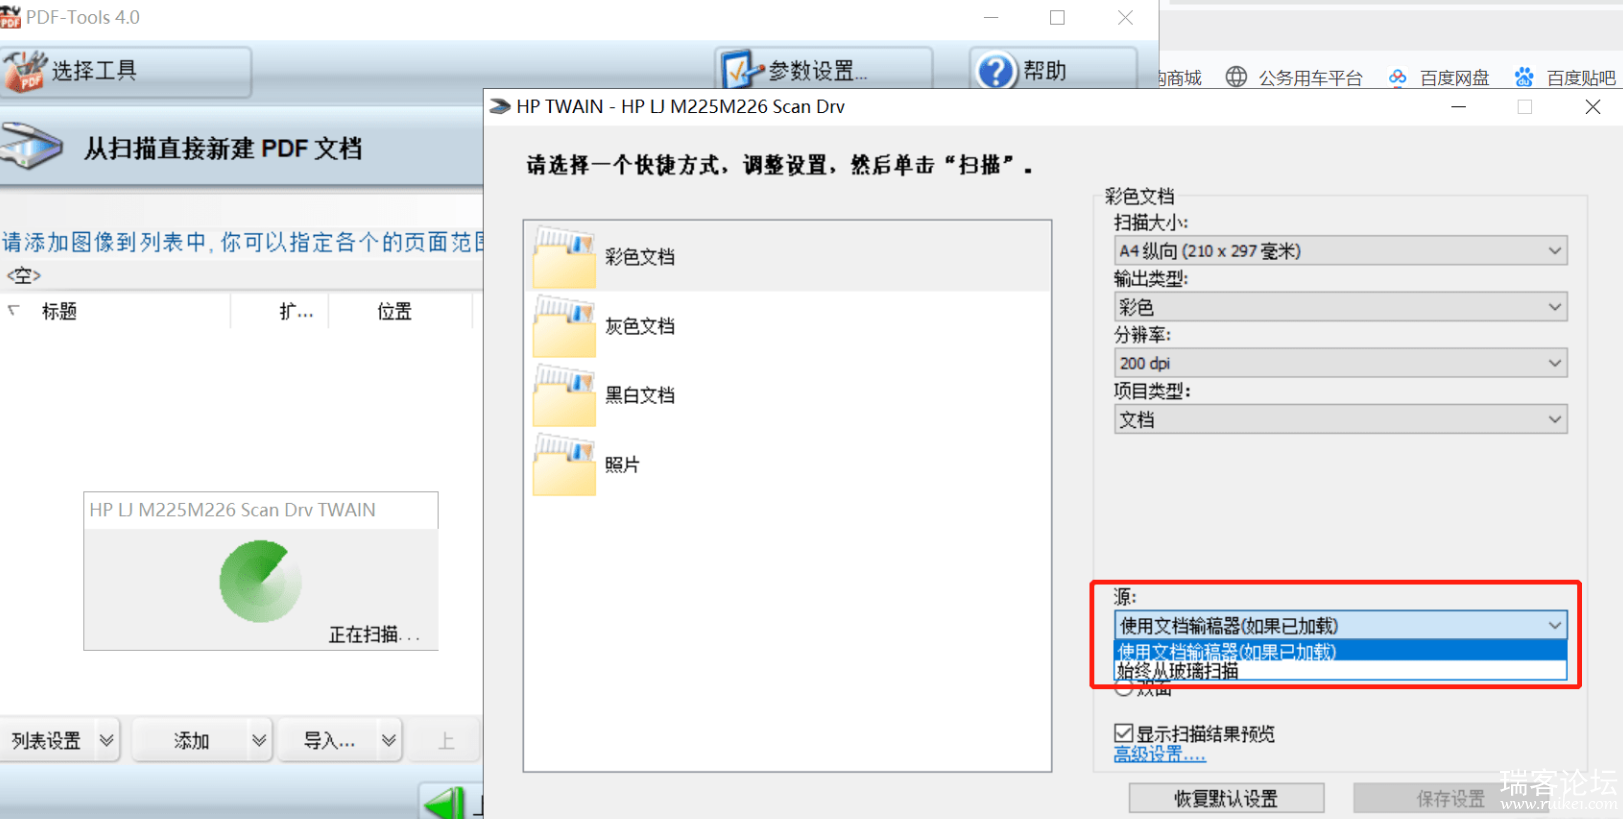This screenshot has width=1623, height=819.
Task: Click the green back arrow icon
Action: [444, 802]
